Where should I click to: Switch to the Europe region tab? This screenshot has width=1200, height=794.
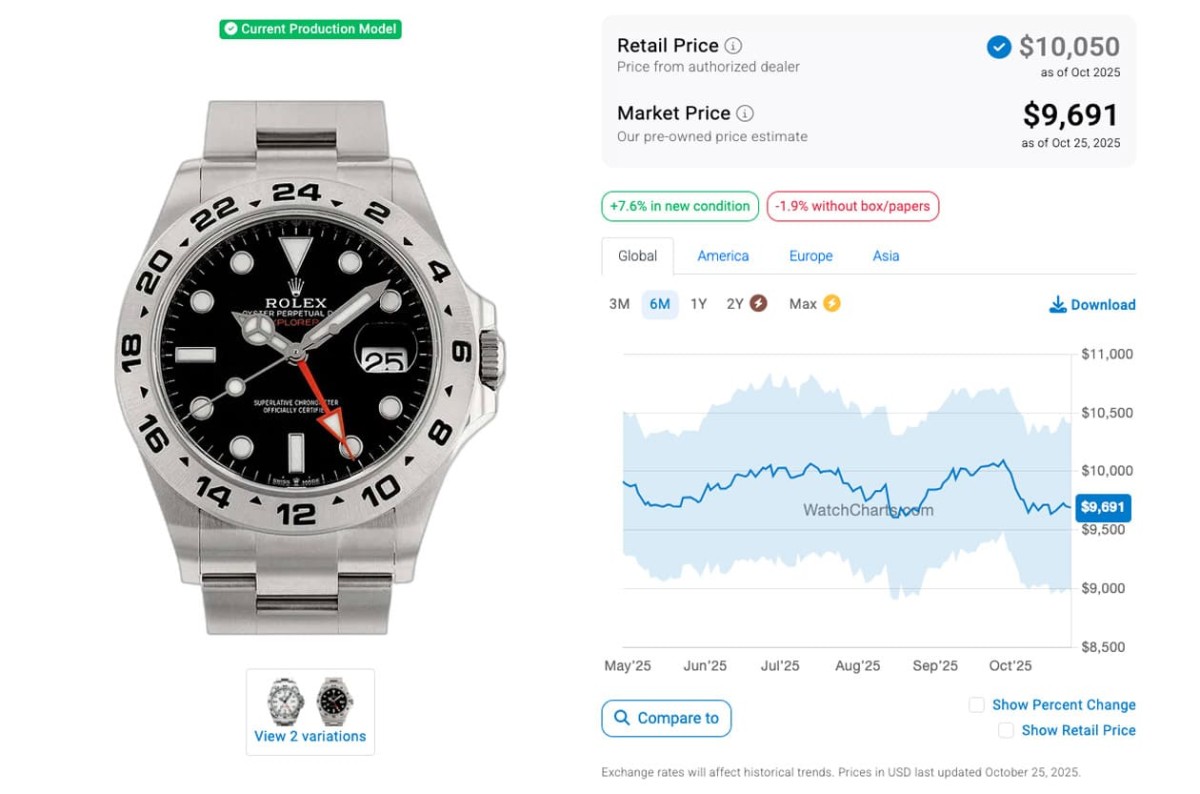[810, 256]
